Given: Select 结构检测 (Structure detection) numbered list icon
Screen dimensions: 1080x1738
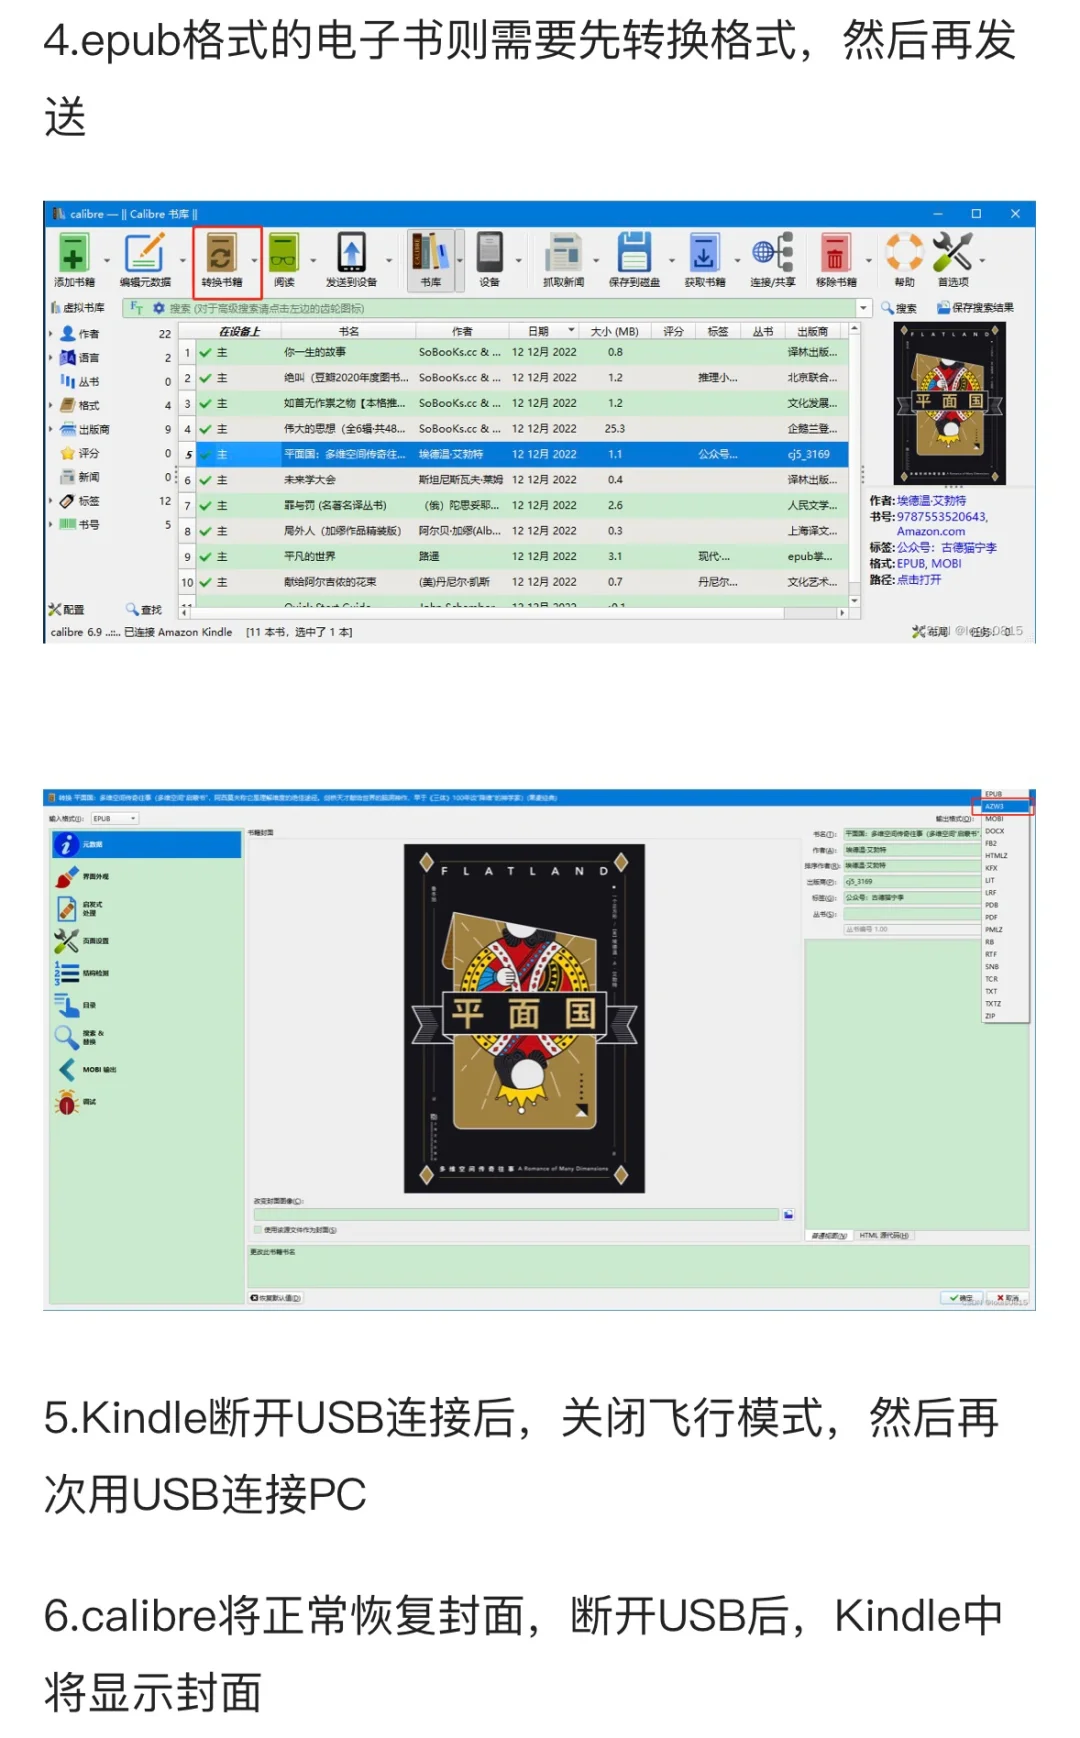Looking at the screenshot, I should [66, 973].
